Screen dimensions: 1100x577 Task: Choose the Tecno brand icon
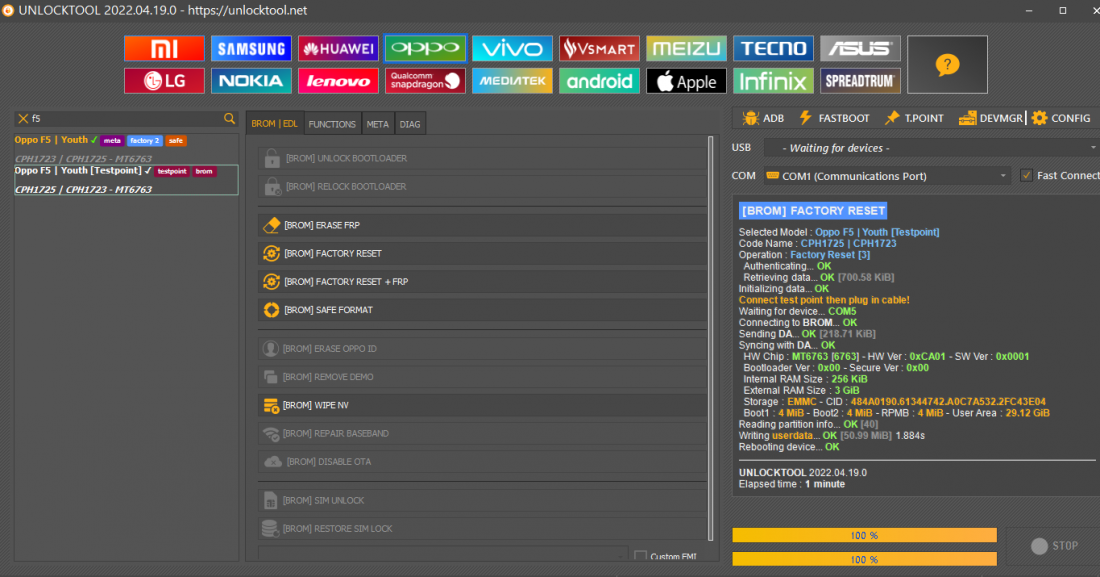(x=773, y=48)
